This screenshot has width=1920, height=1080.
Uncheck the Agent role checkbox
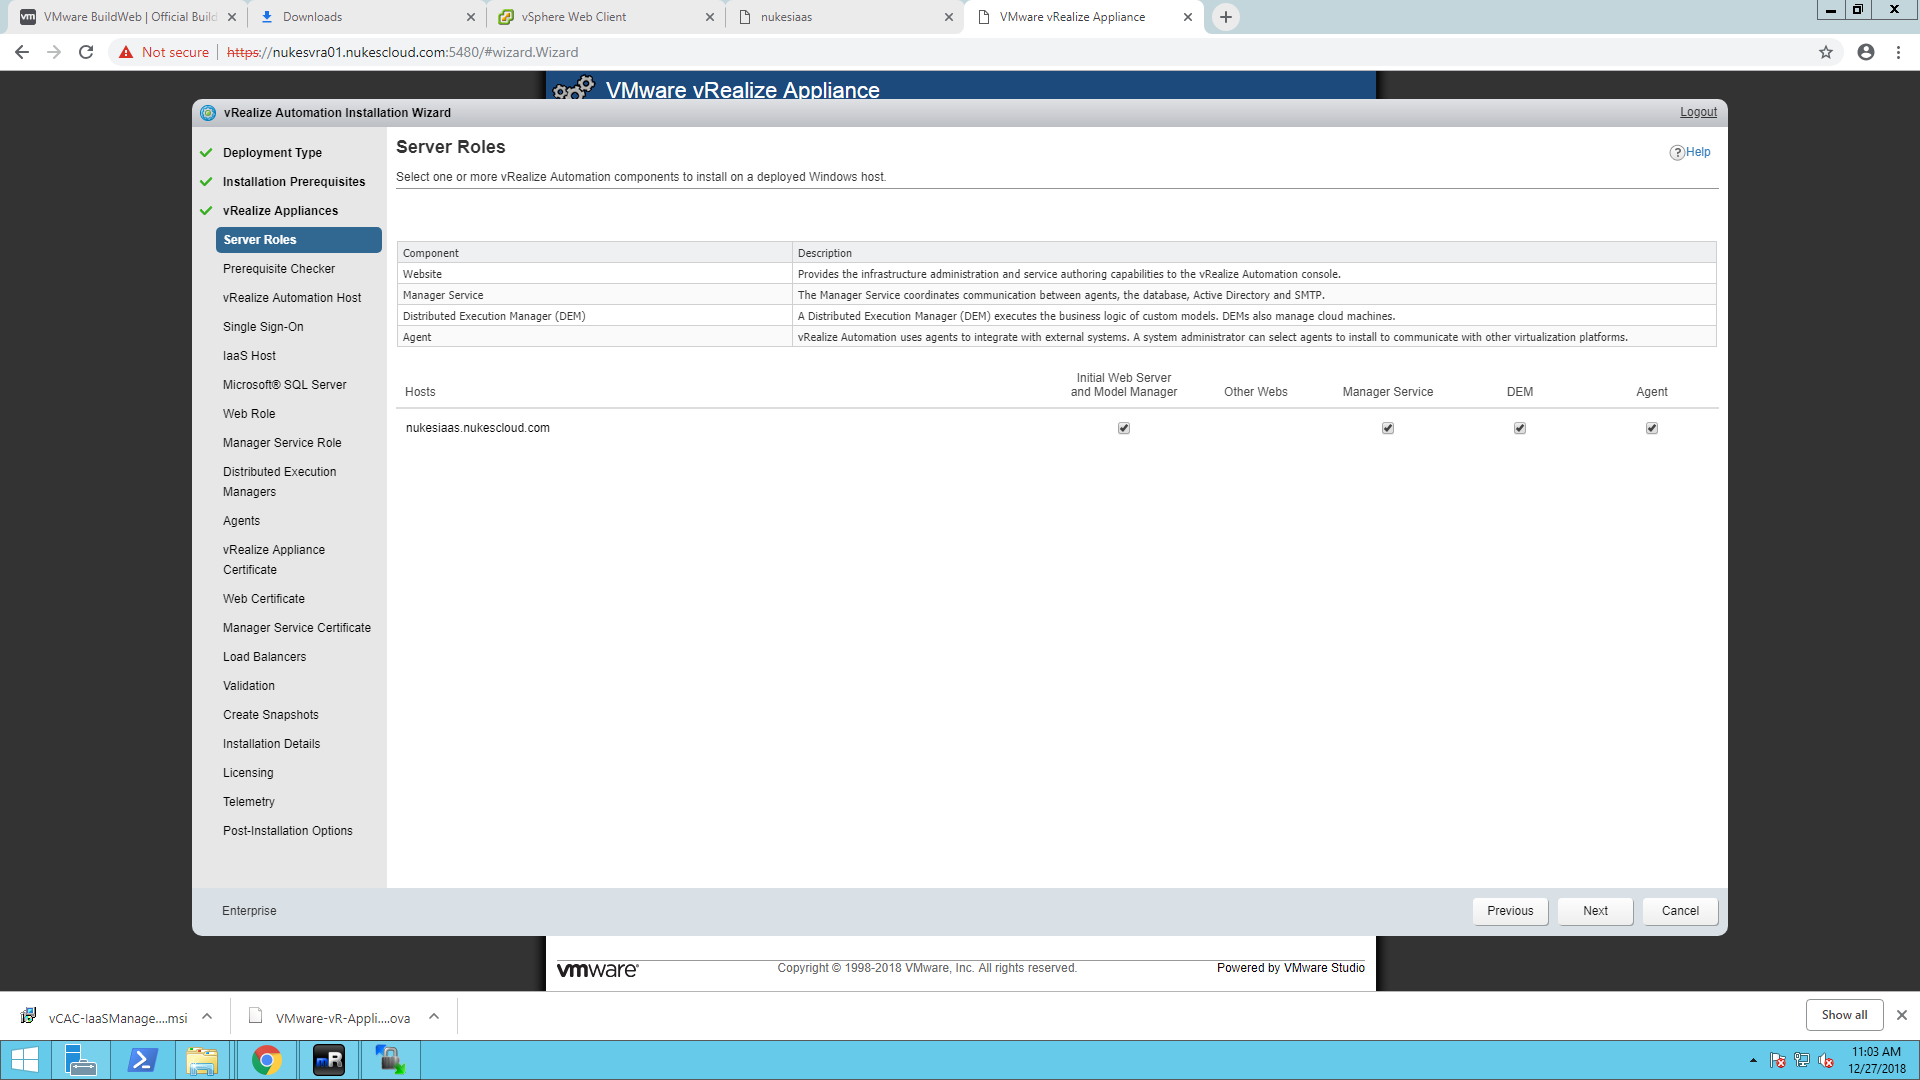(x=1652, y=428)
